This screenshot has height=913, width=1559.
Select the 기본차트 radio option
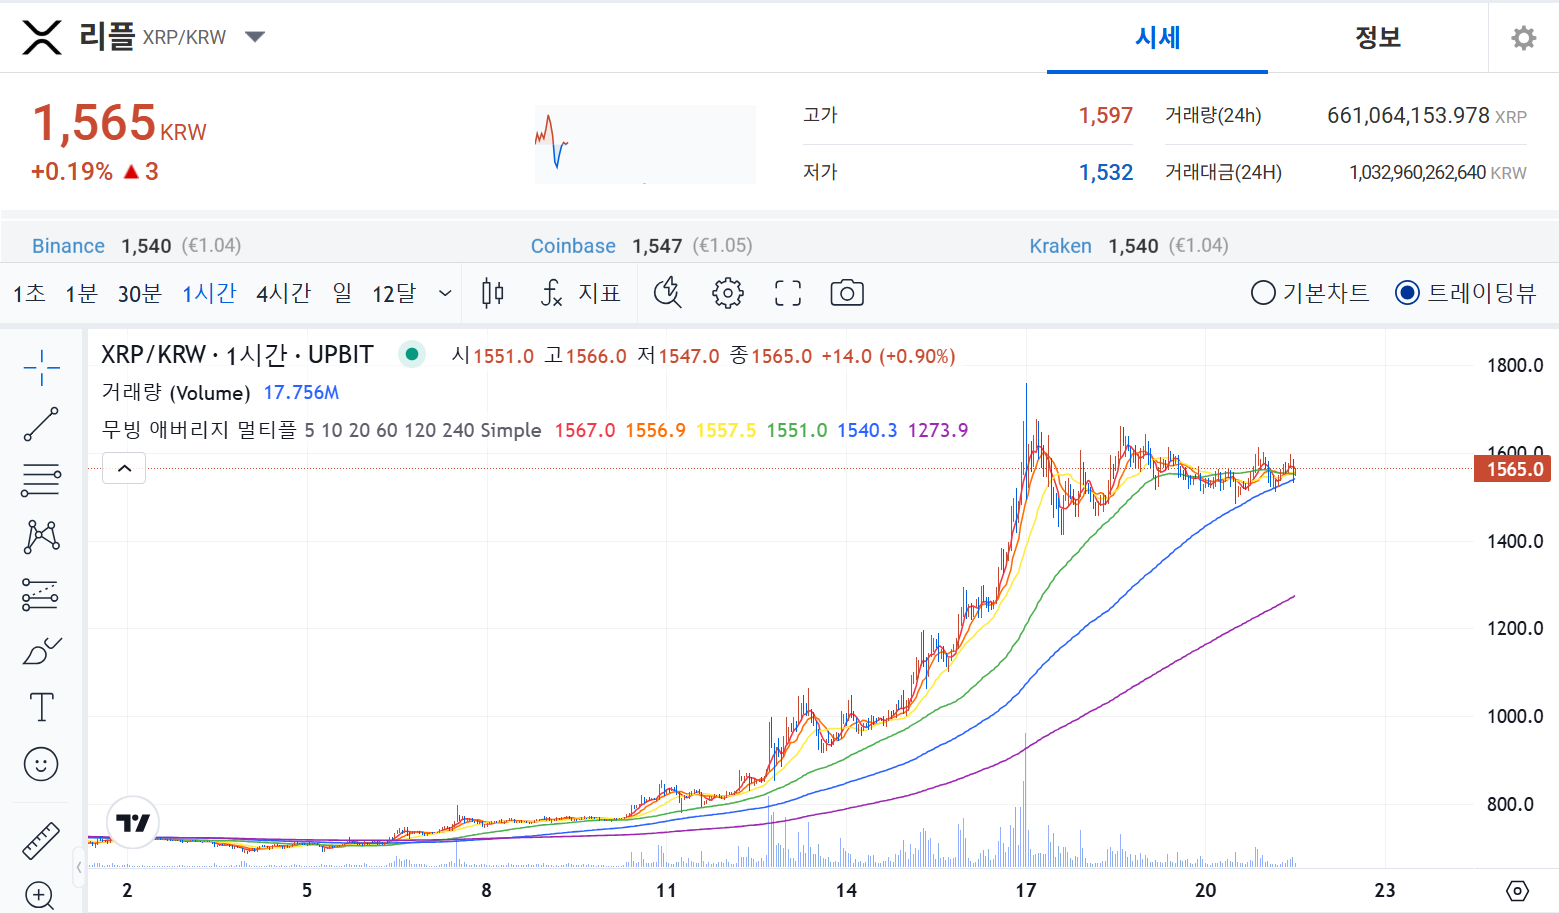[x=1310, y=293]
